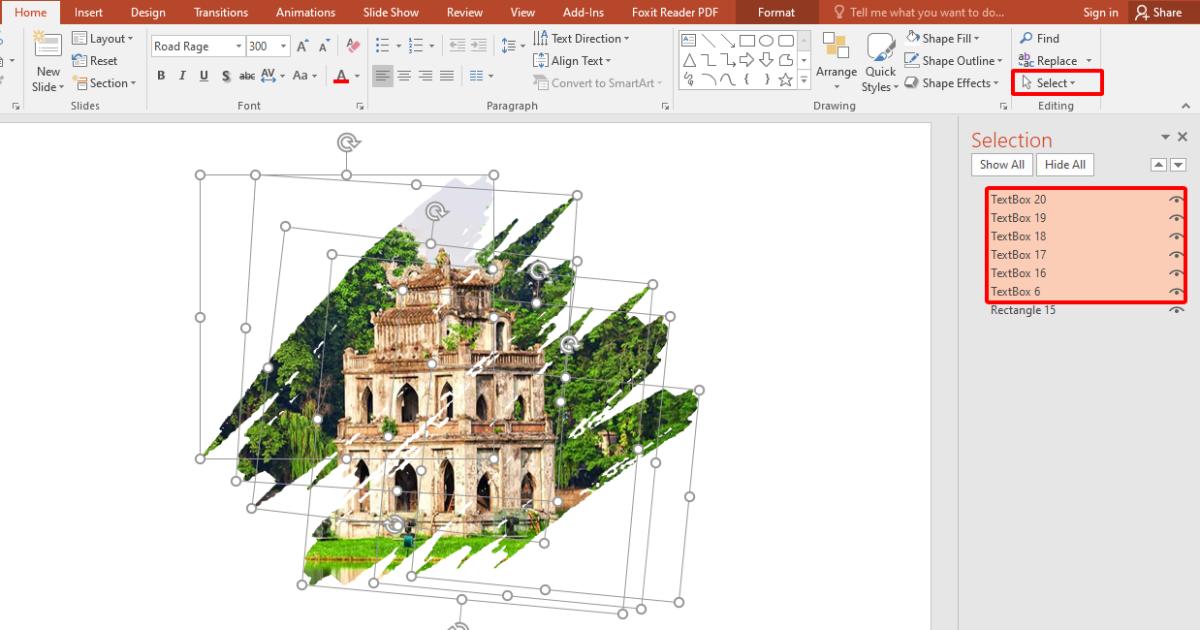Open the font size dropdown

click(x=283, y=46)
